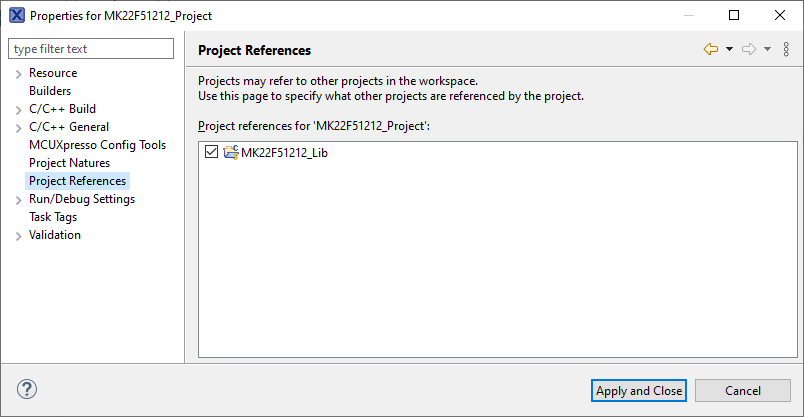Expand the C/C++ General node
Image resolution: width=804 pixels, height=417 pixels.
[x=18, y=128]
